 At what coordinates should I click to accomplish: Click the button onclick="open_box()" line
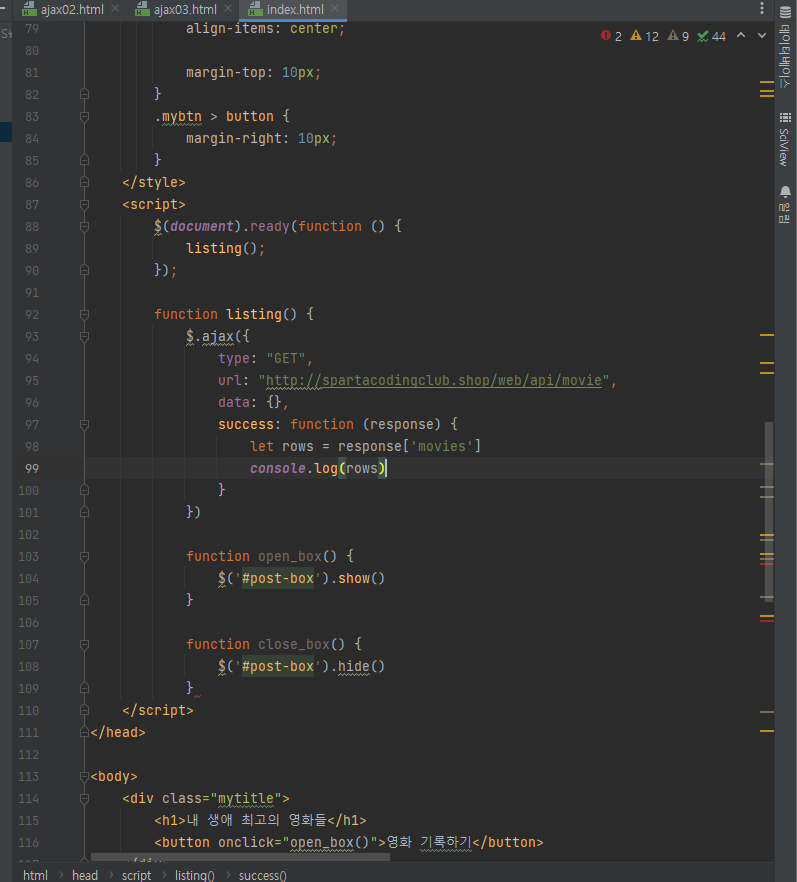click(x=349, y=843)
